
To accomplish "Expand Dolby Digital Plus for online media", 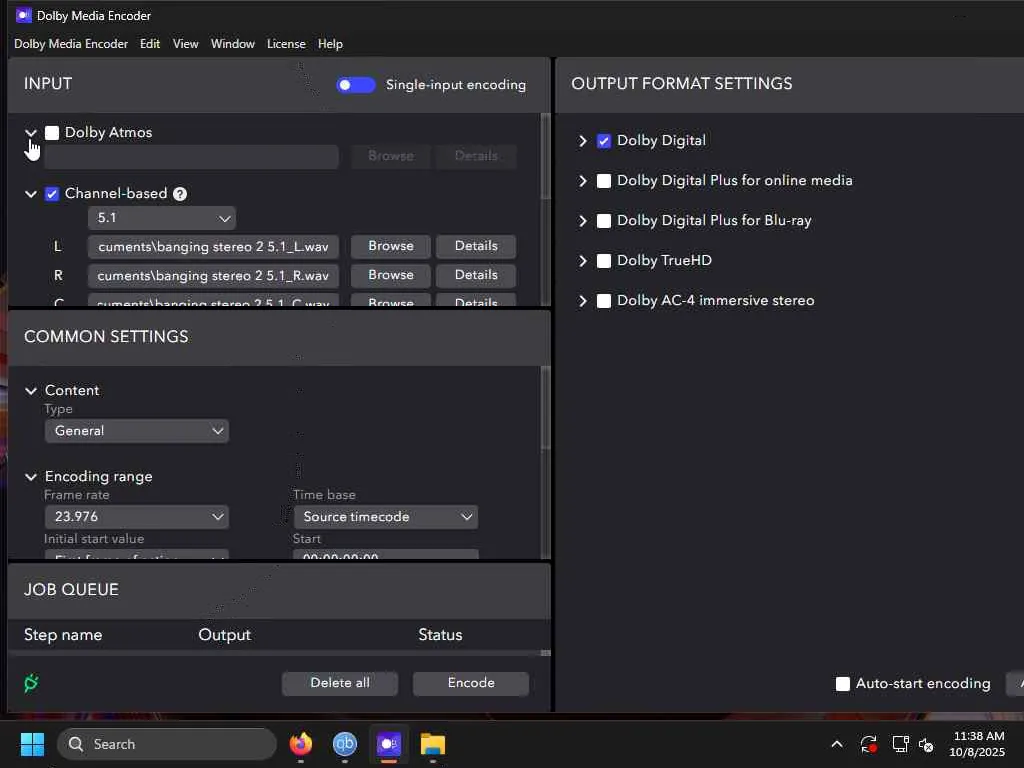I will (583, 181).
